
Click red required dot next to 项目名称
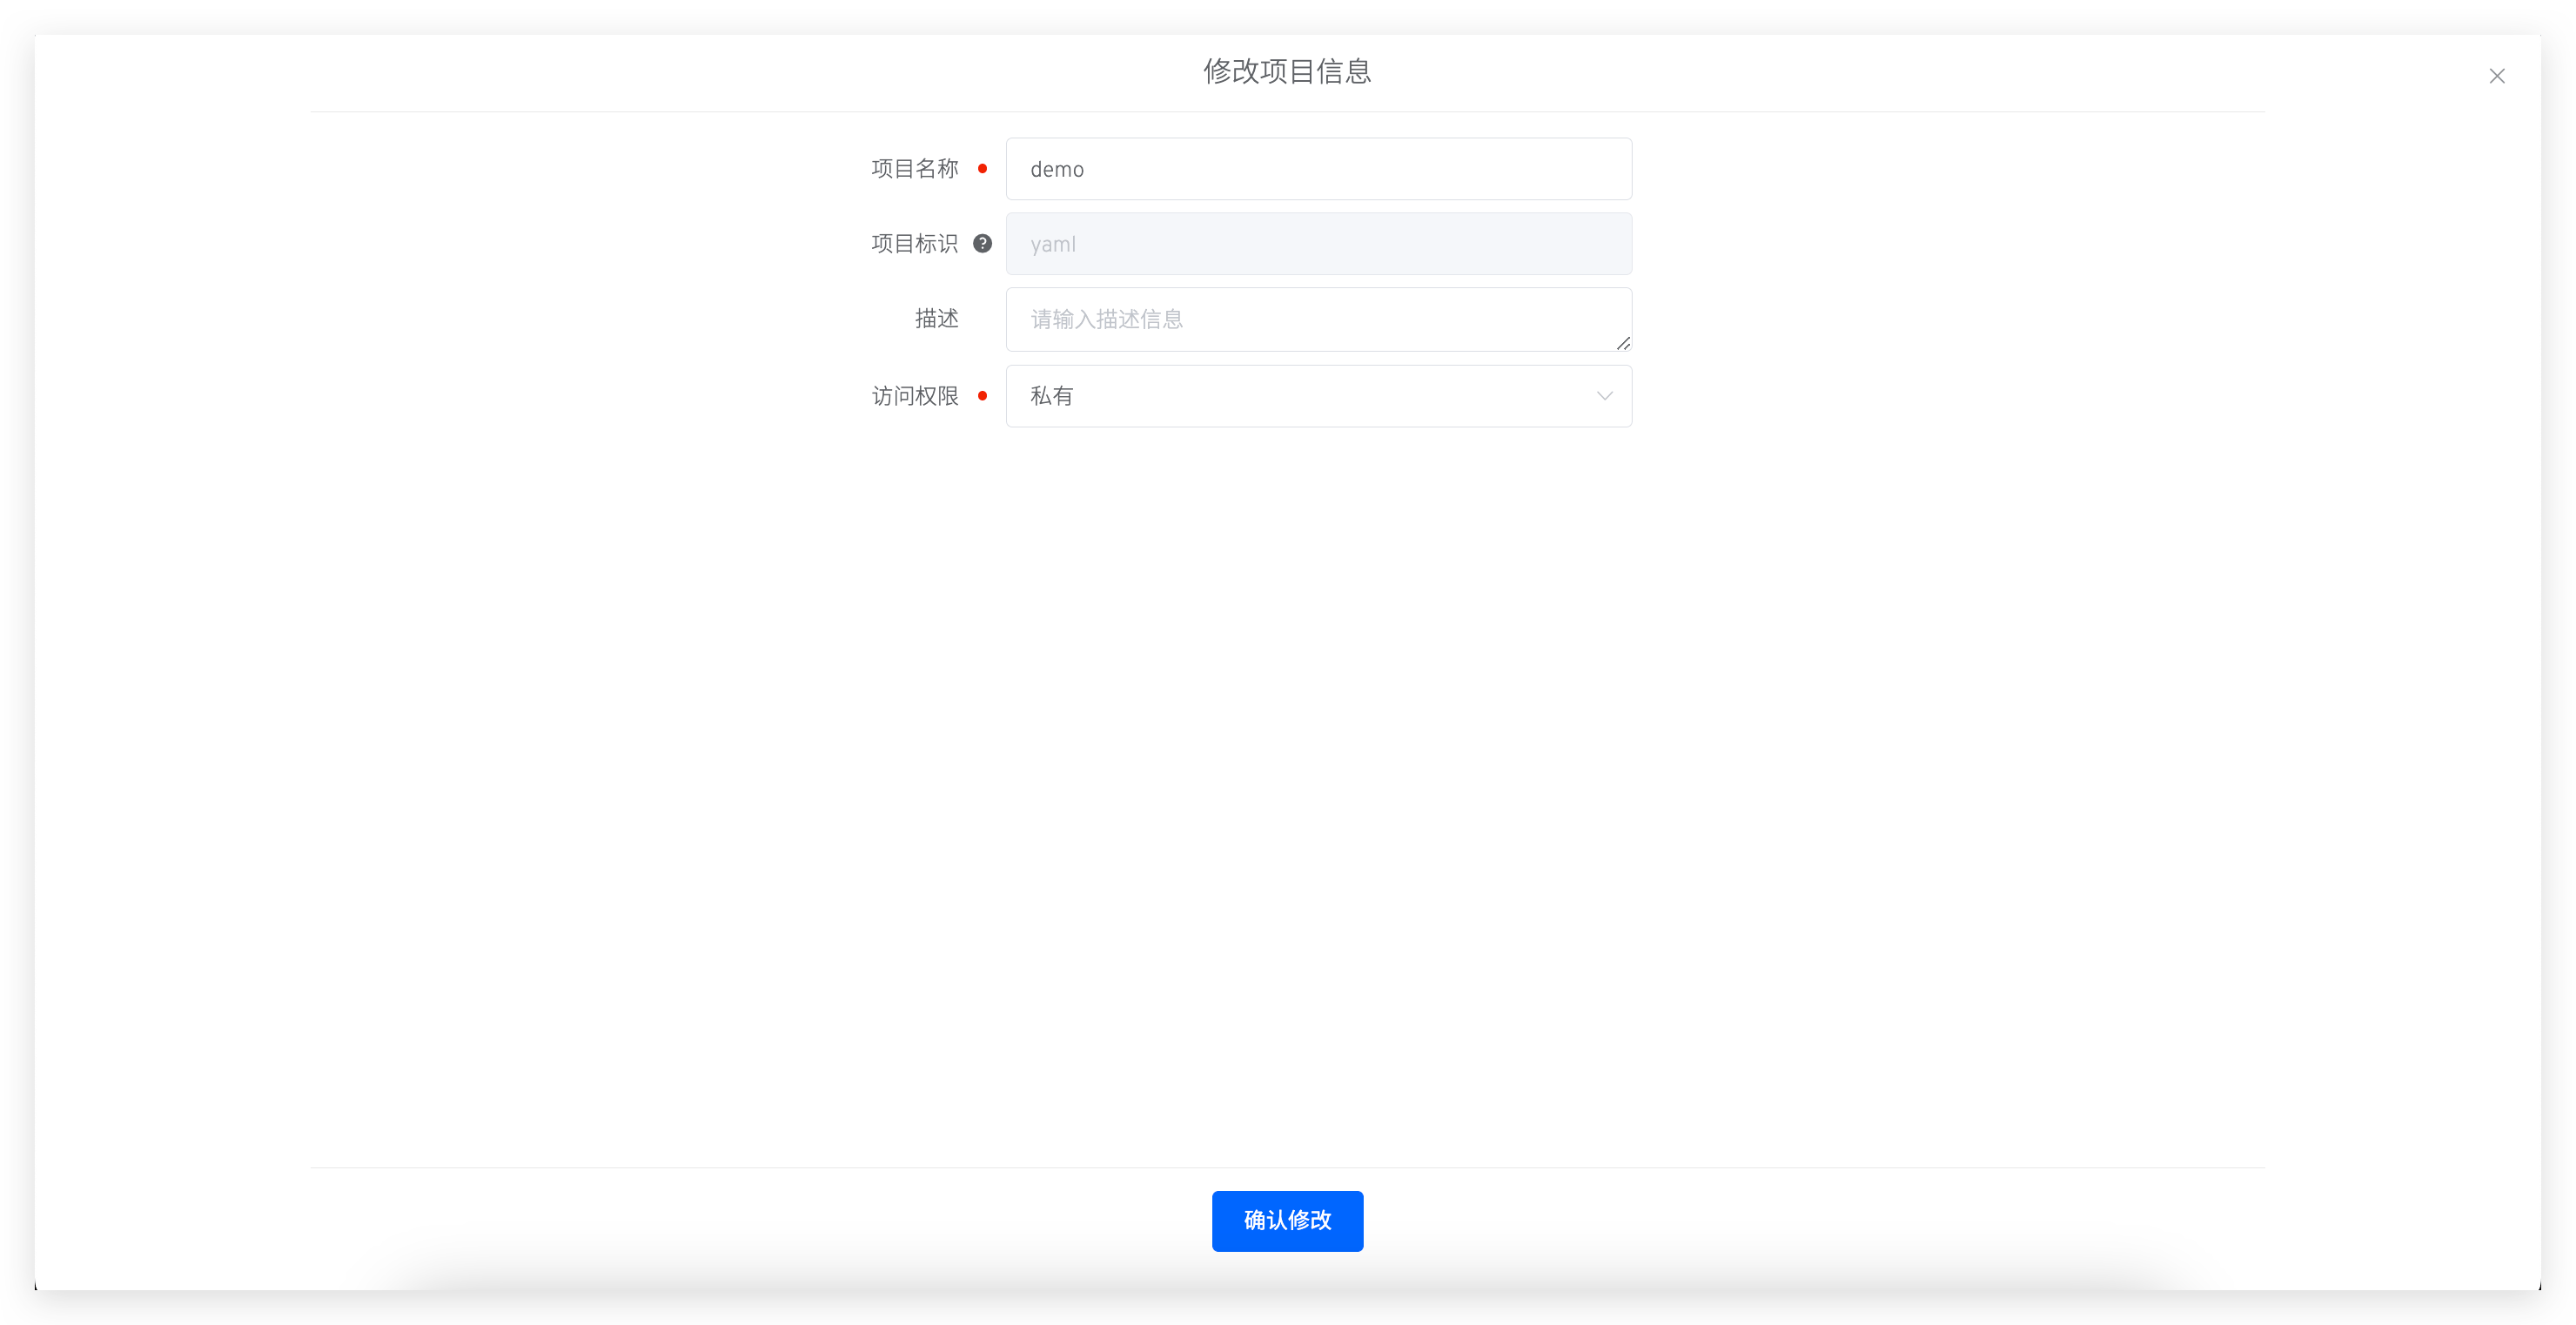[x=982, y=168]
